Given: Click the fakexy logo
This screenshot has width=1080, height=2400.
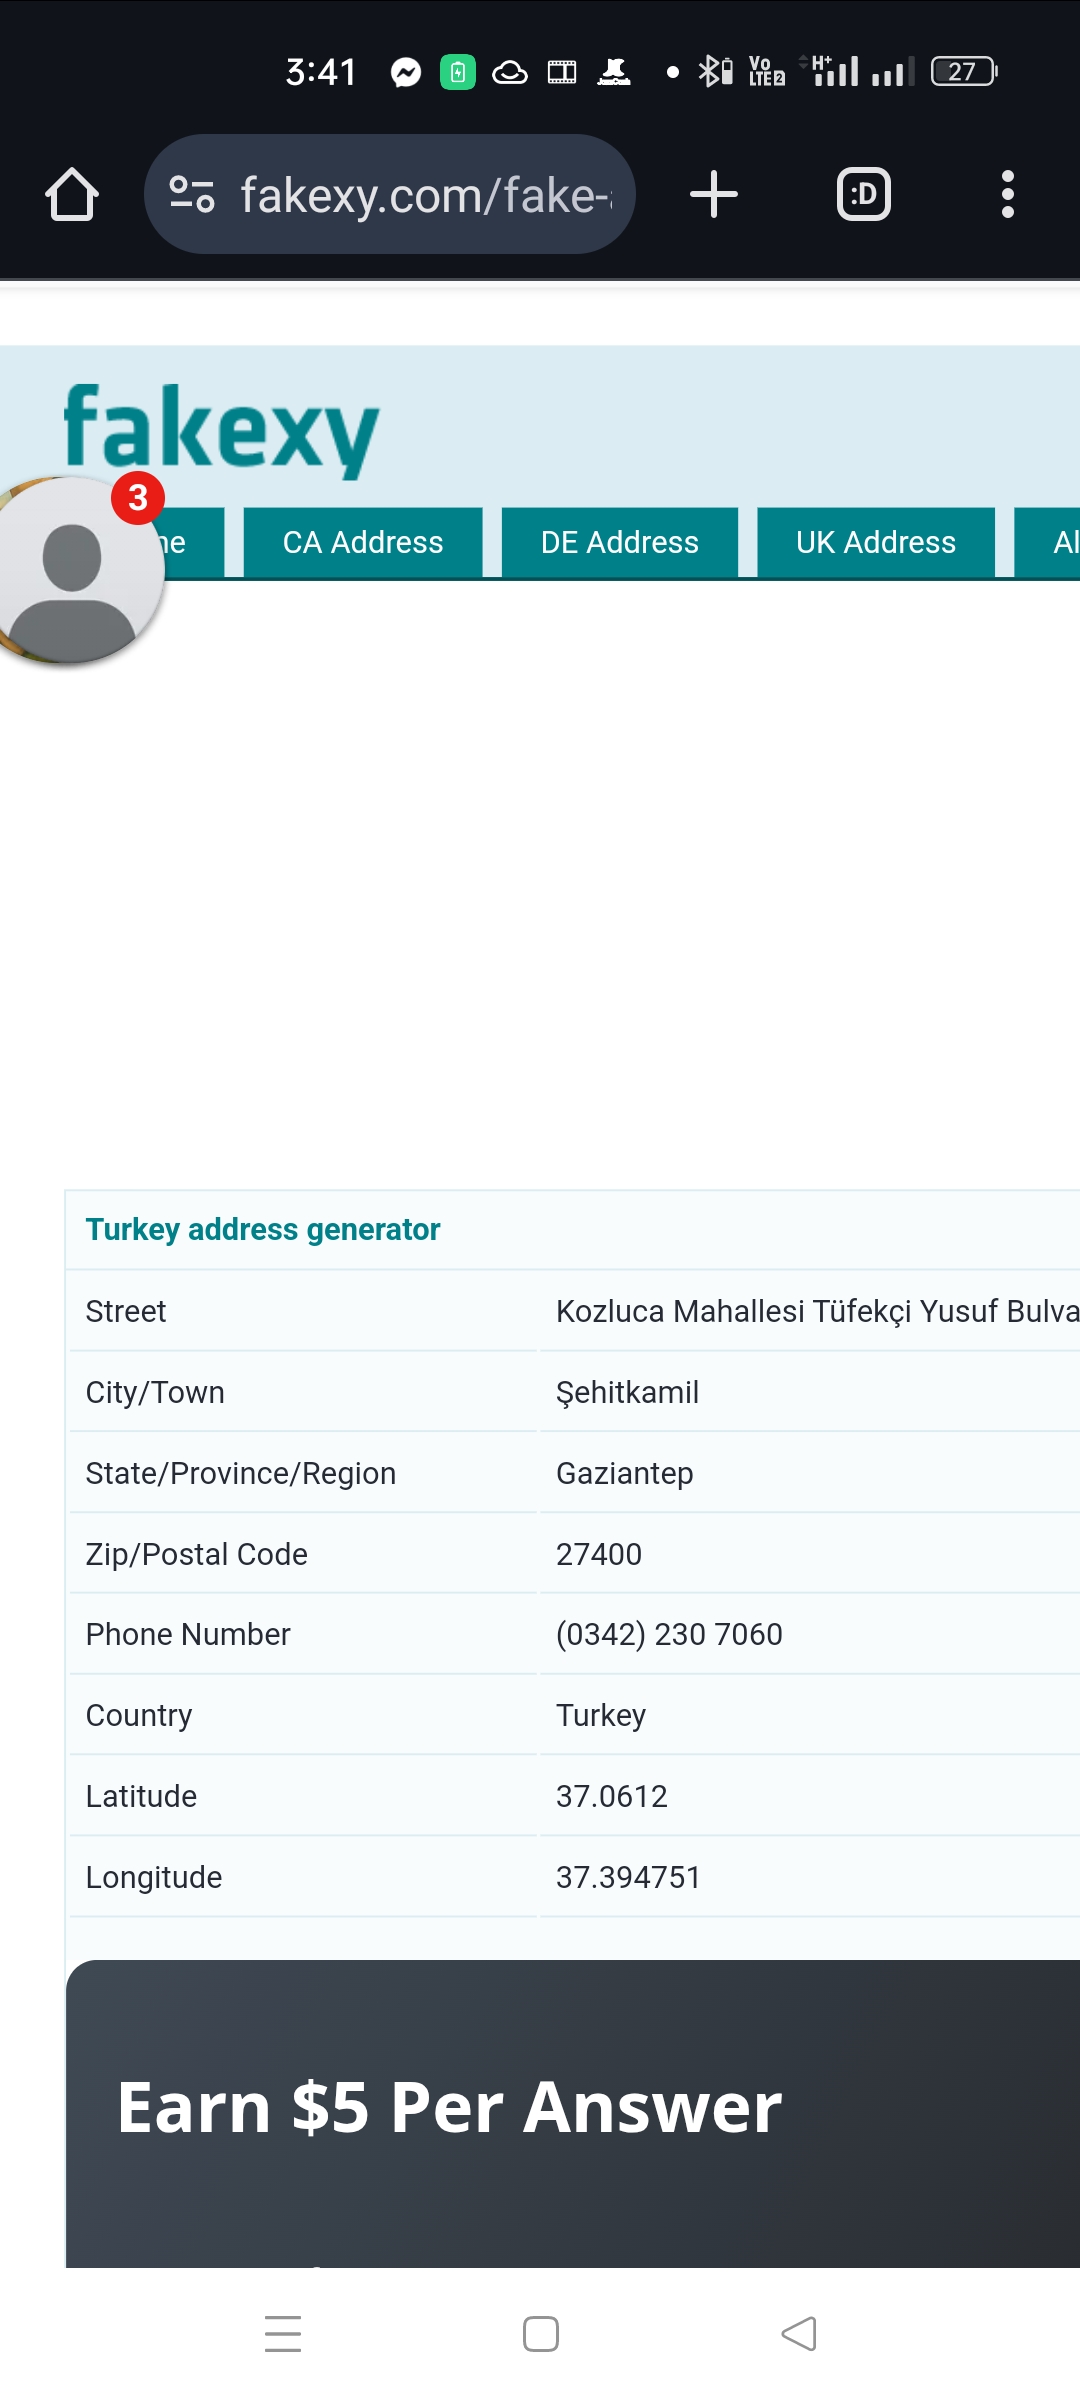Looking at the screenshot, I should tap(222, 429).
